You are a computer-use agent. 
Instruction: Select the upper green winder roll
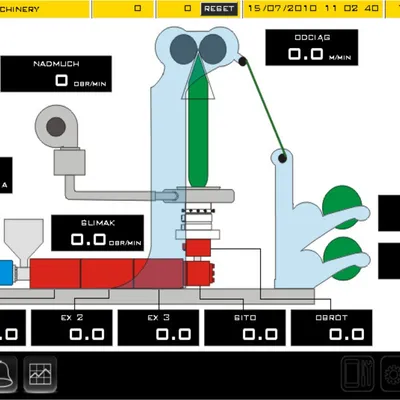click(342, 207)
